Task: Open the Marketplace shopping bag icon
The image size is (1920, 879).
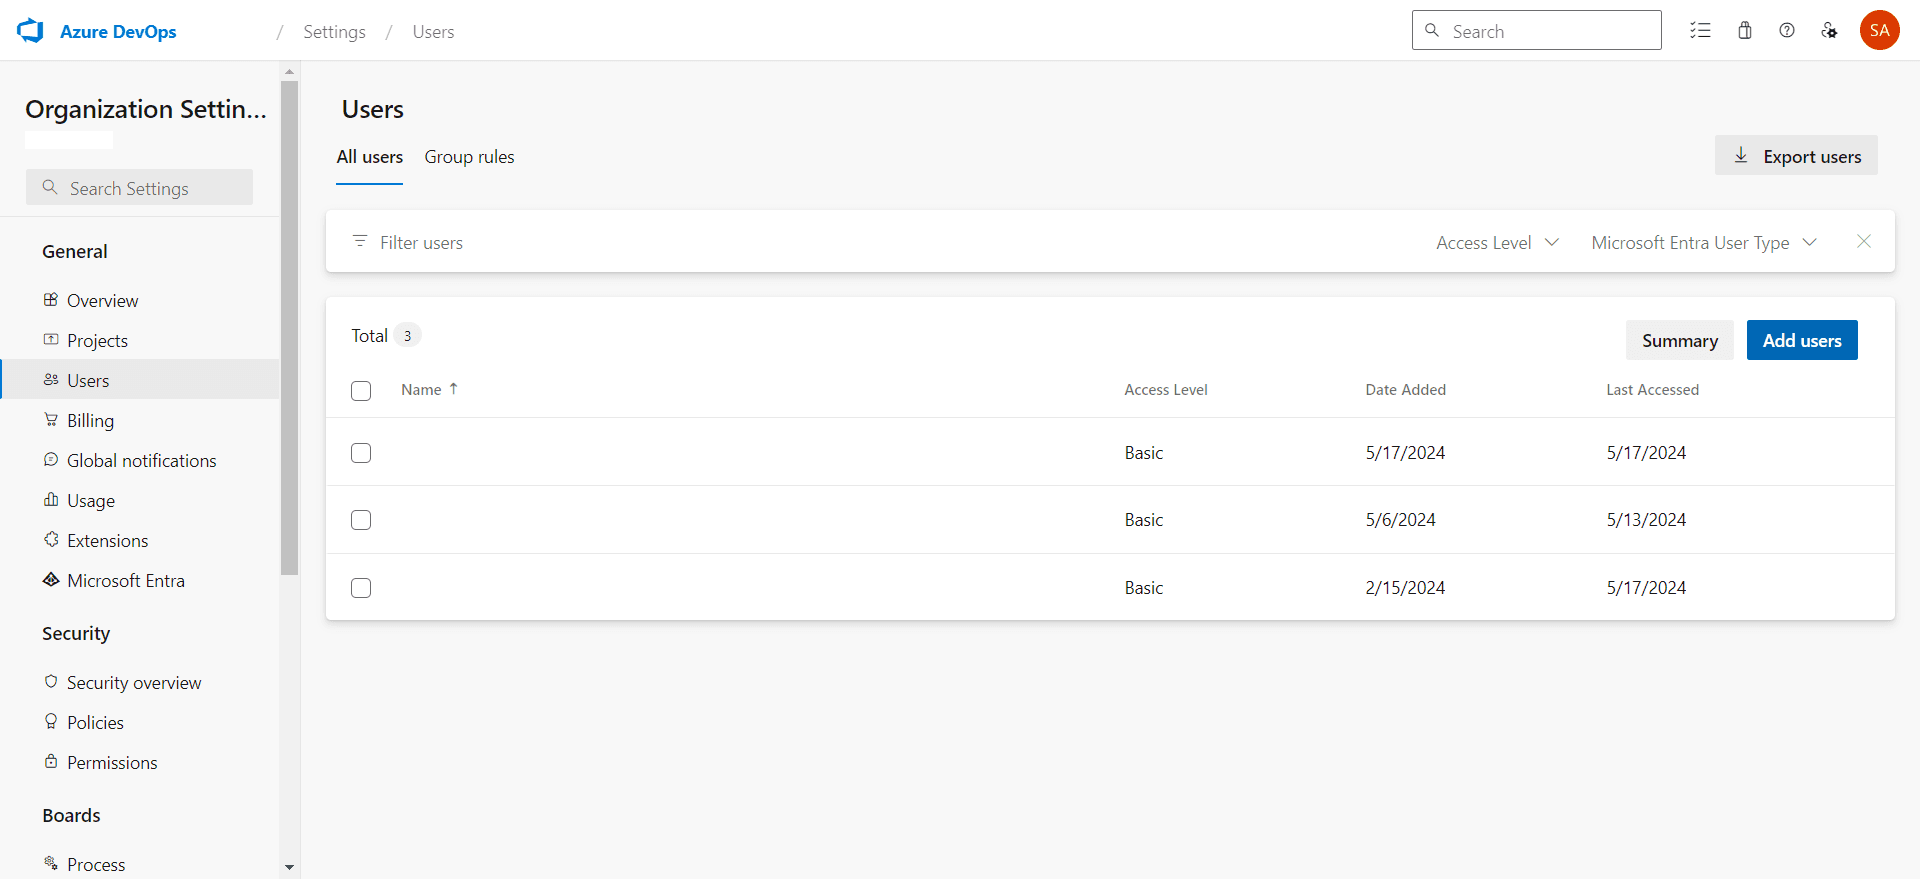Action: (1745, 31)
